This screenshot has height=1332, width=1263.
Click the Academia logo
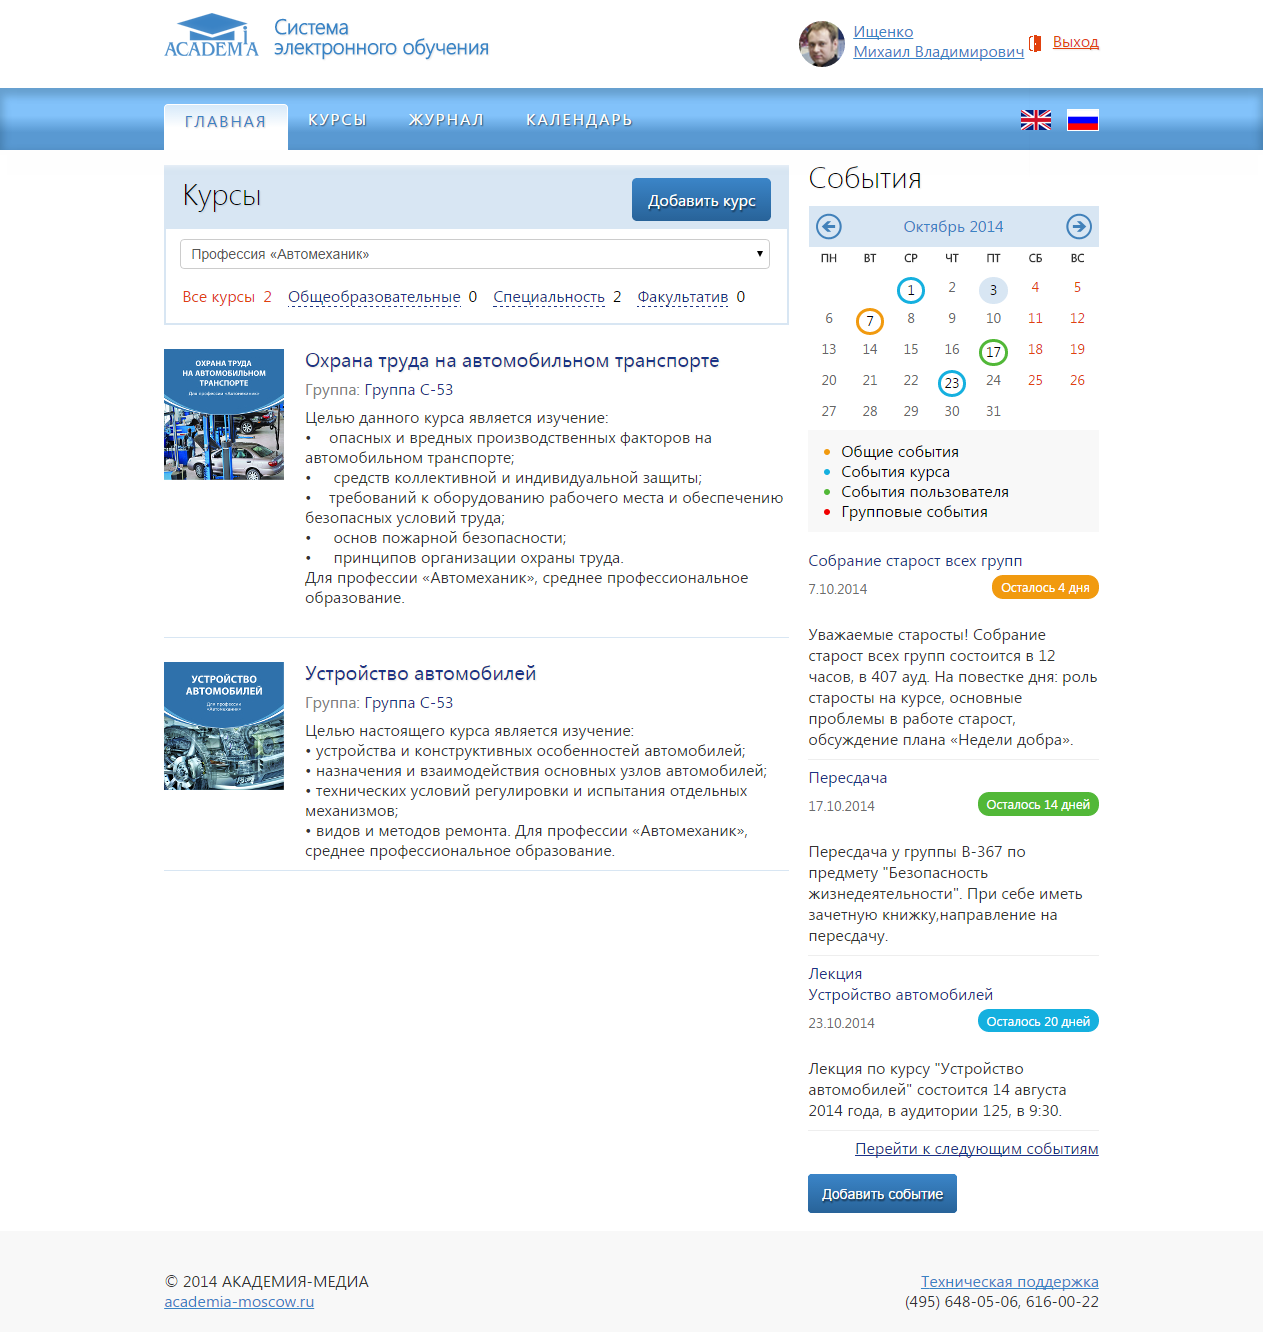[x=211, y=37]
